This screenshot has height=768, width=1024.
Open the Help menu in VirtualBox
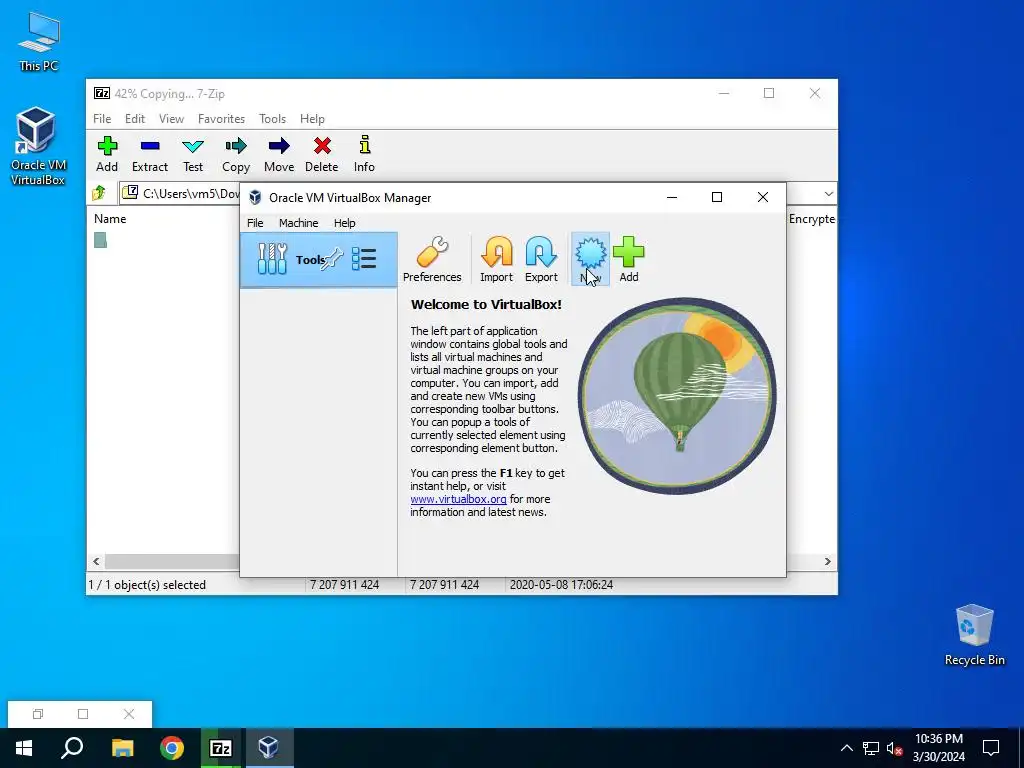point(344,223)
